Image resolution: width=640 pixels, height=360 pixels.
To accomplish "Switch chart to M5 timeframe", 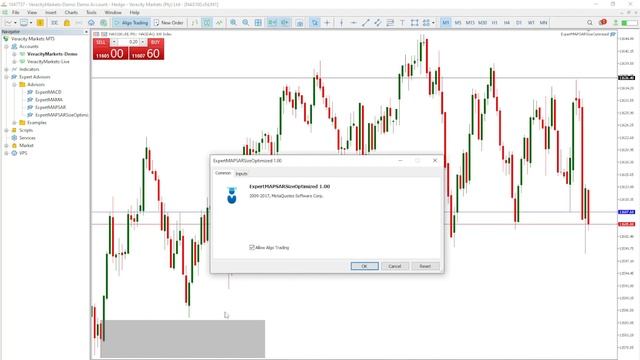I will [458, 23].
